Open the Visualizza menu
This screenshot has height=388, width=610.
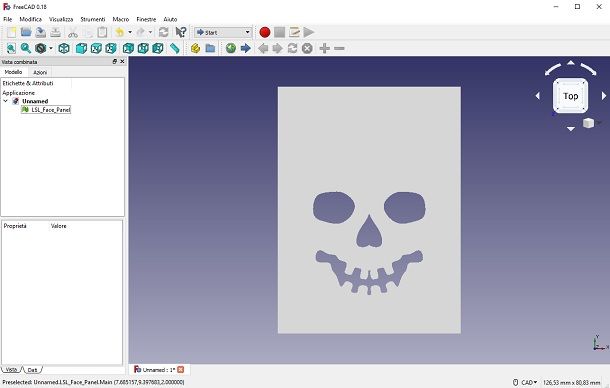click(61, 19)
